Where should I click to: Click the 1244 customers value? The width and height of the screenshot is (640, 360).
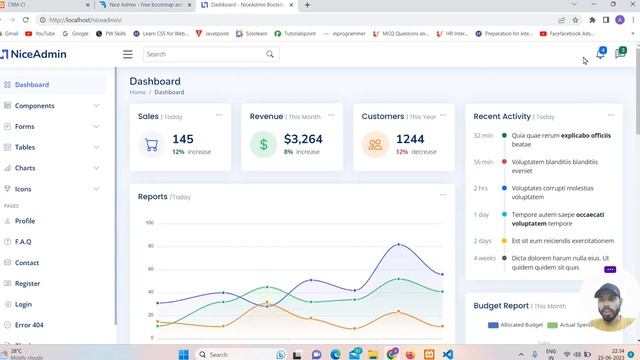coord(410,139)
